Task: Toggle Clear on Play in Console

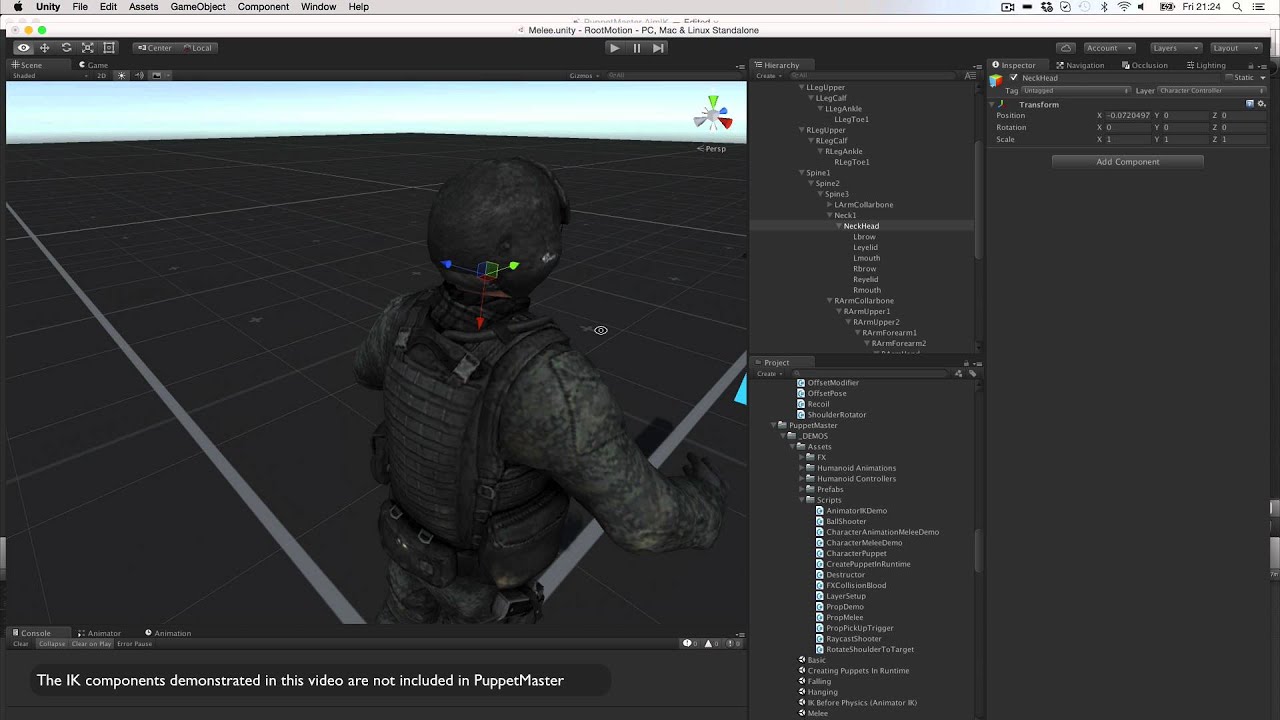Action: [91, 644]
